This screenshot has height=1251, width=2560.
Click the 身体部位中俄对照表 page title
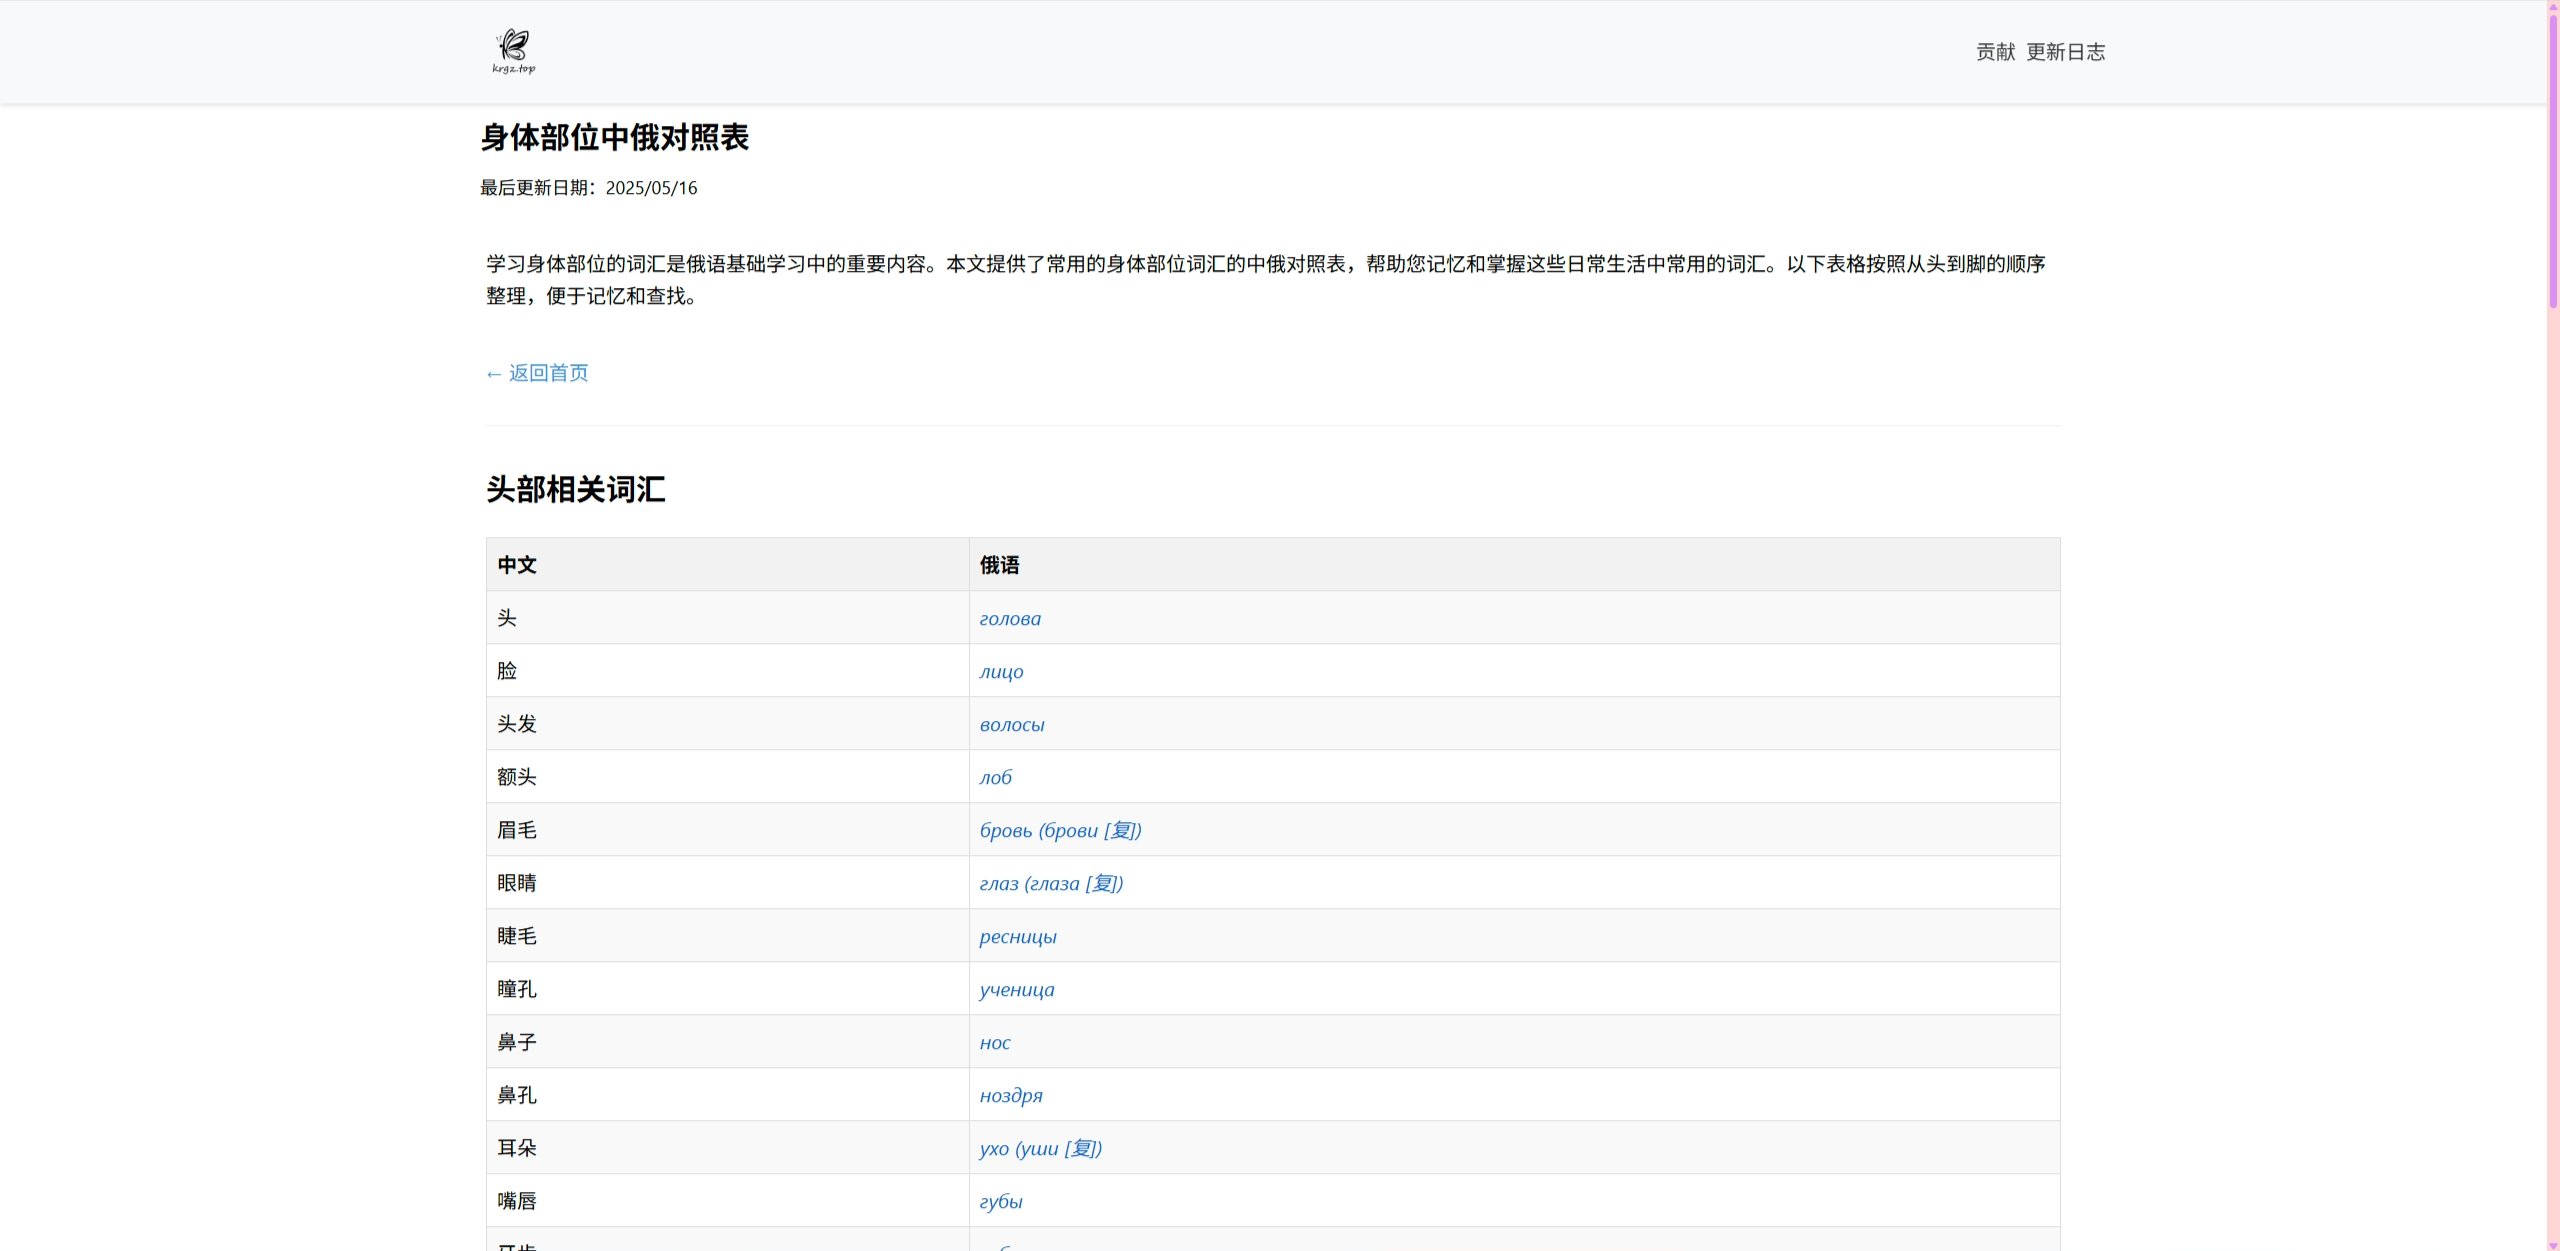point(615,137)
